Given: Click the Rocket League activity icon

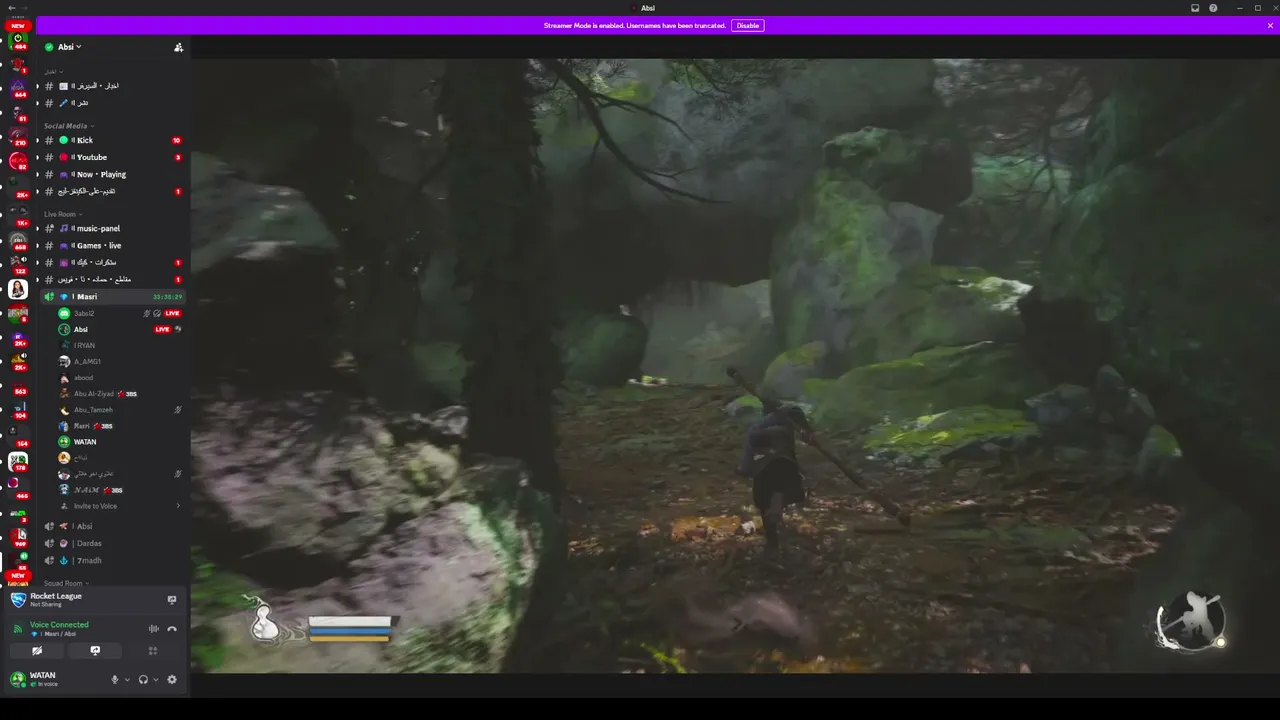Looking at the screenshot, I should click(18, 600).
